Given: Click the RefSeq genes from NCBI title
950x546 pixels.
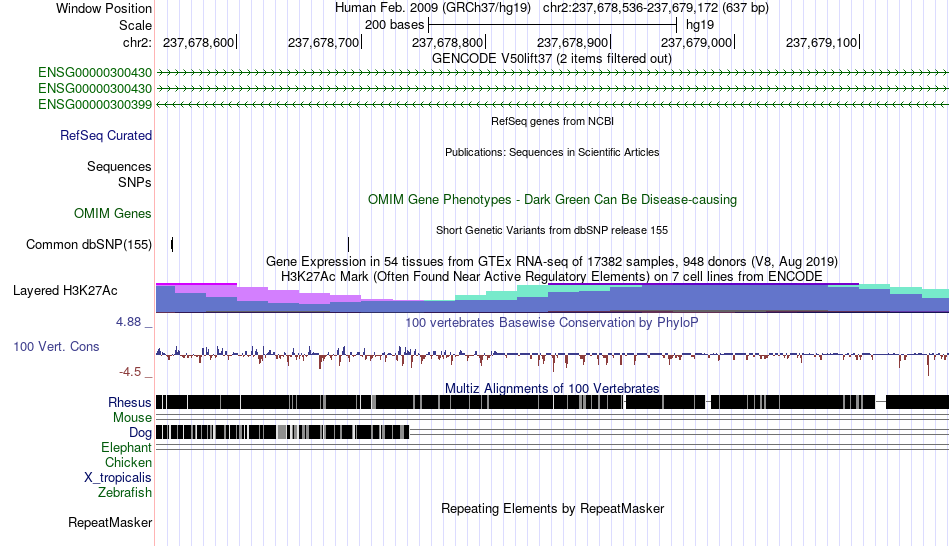Looking at the screenshot, I should click(x=552, y=121).
